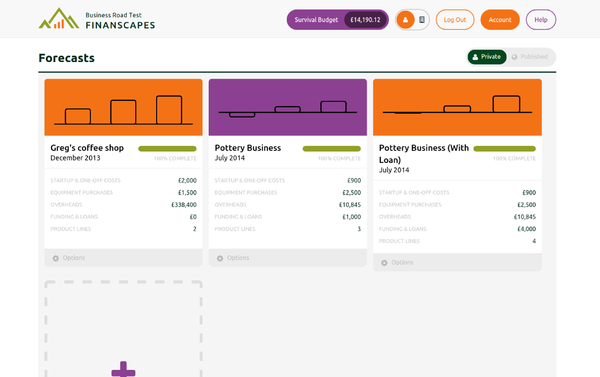This screenshot has height=377, width=600.
Task: Click £1,500 equipment purchases value
Action: [187, 193]
